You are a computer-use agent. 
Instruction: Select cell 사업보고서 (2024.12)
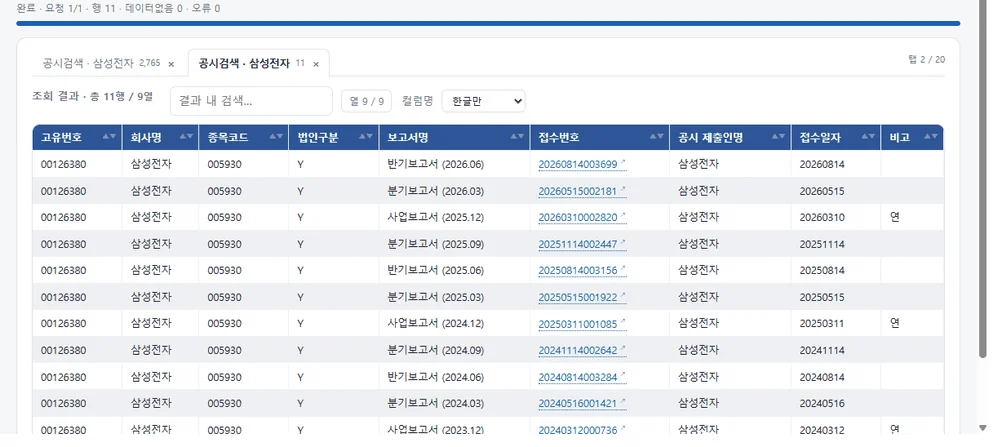point(454,324)
